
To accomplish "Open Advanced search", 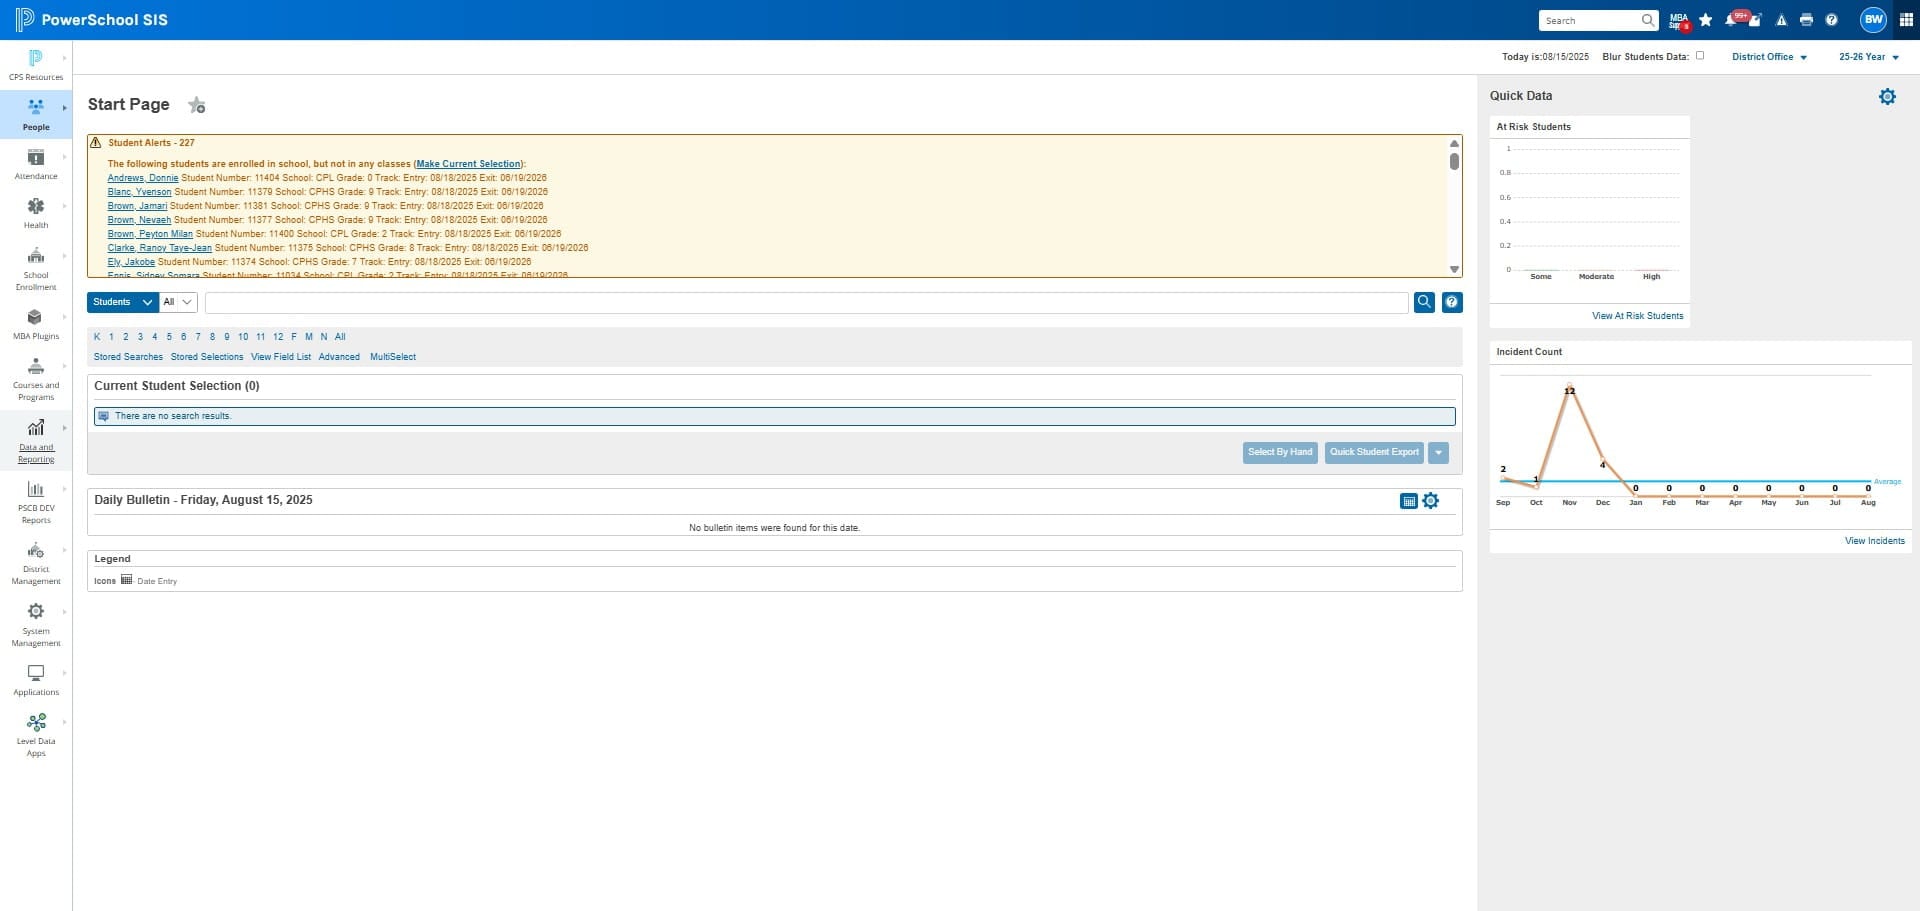I will 339,357.
